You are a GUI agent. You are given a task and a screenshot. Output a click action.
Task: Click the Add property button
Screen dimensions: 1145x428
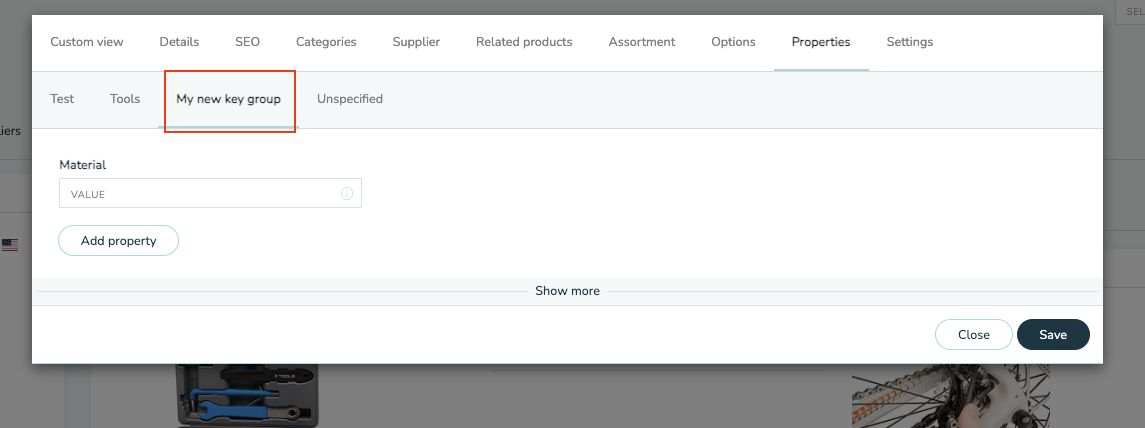[118, 240]
